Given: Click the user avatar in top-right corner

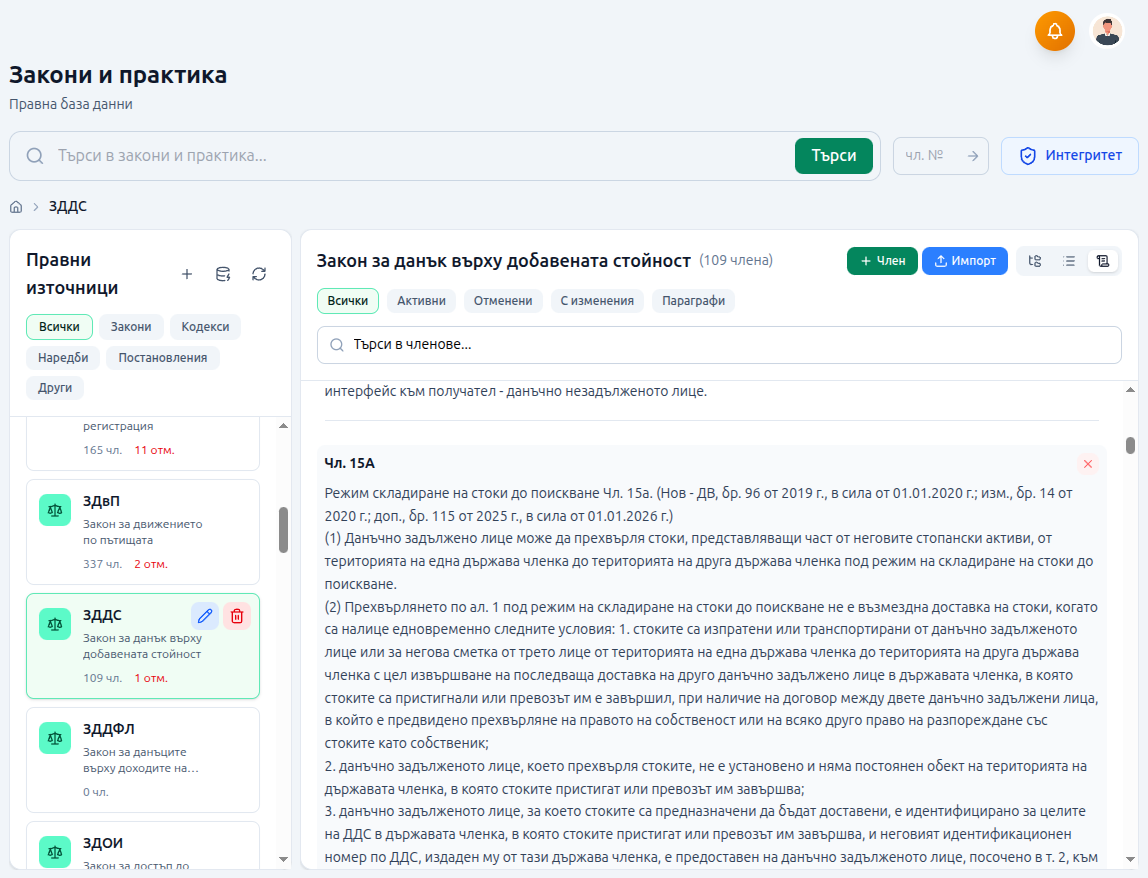Looking at the screenshot, I should point(1106,31).
